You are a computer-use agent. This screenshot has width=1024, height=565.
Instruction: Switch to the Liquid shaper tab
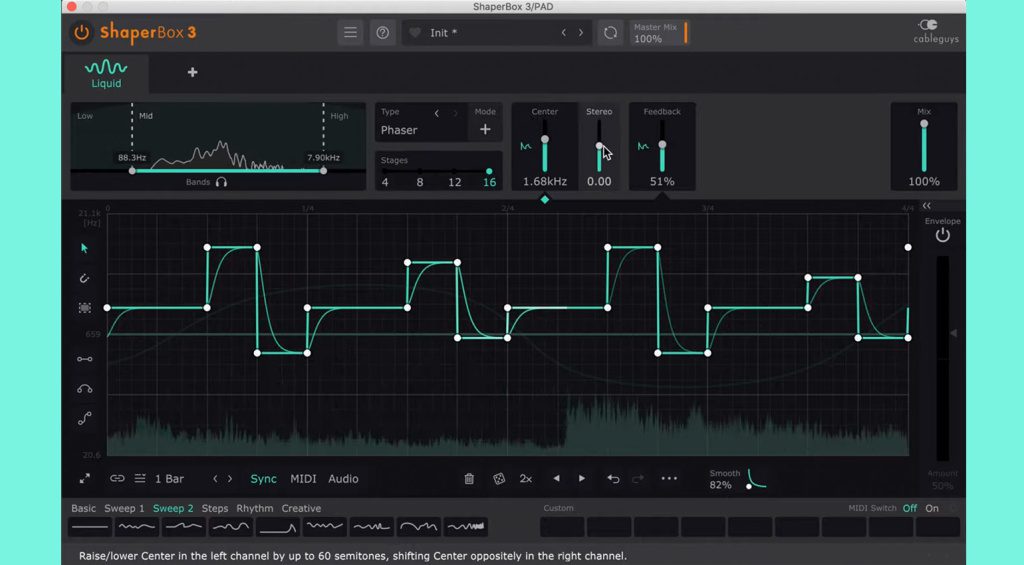point(106,74)
